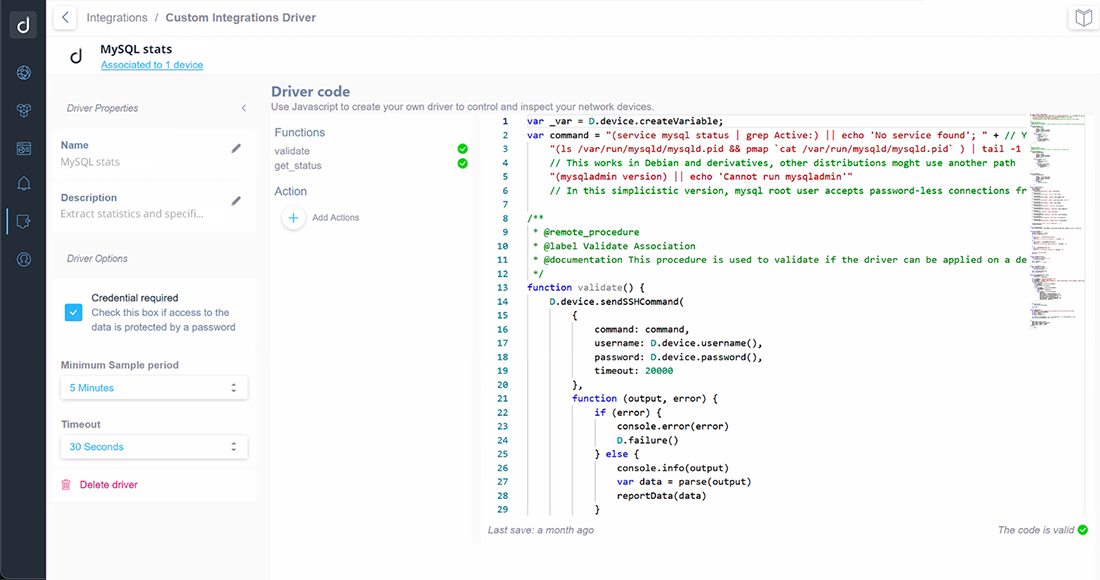1100x580 pixels.
Task: Edit the driver Name with pencil icon
Action: point(236,148)
